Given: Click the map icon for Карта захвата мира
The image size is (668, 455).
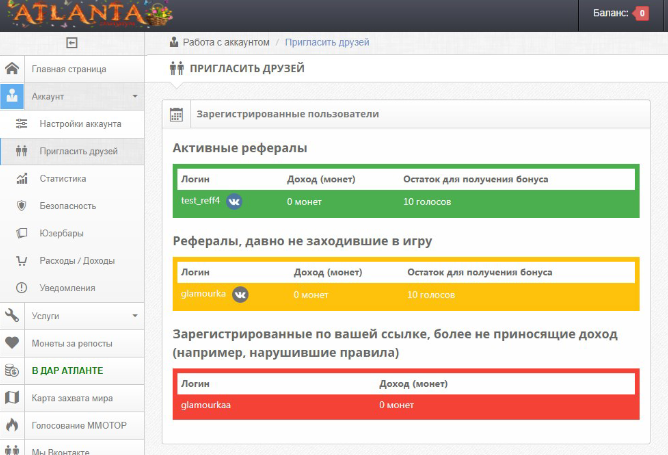Looking at the screenshot, I should click(x=12, y=397).
